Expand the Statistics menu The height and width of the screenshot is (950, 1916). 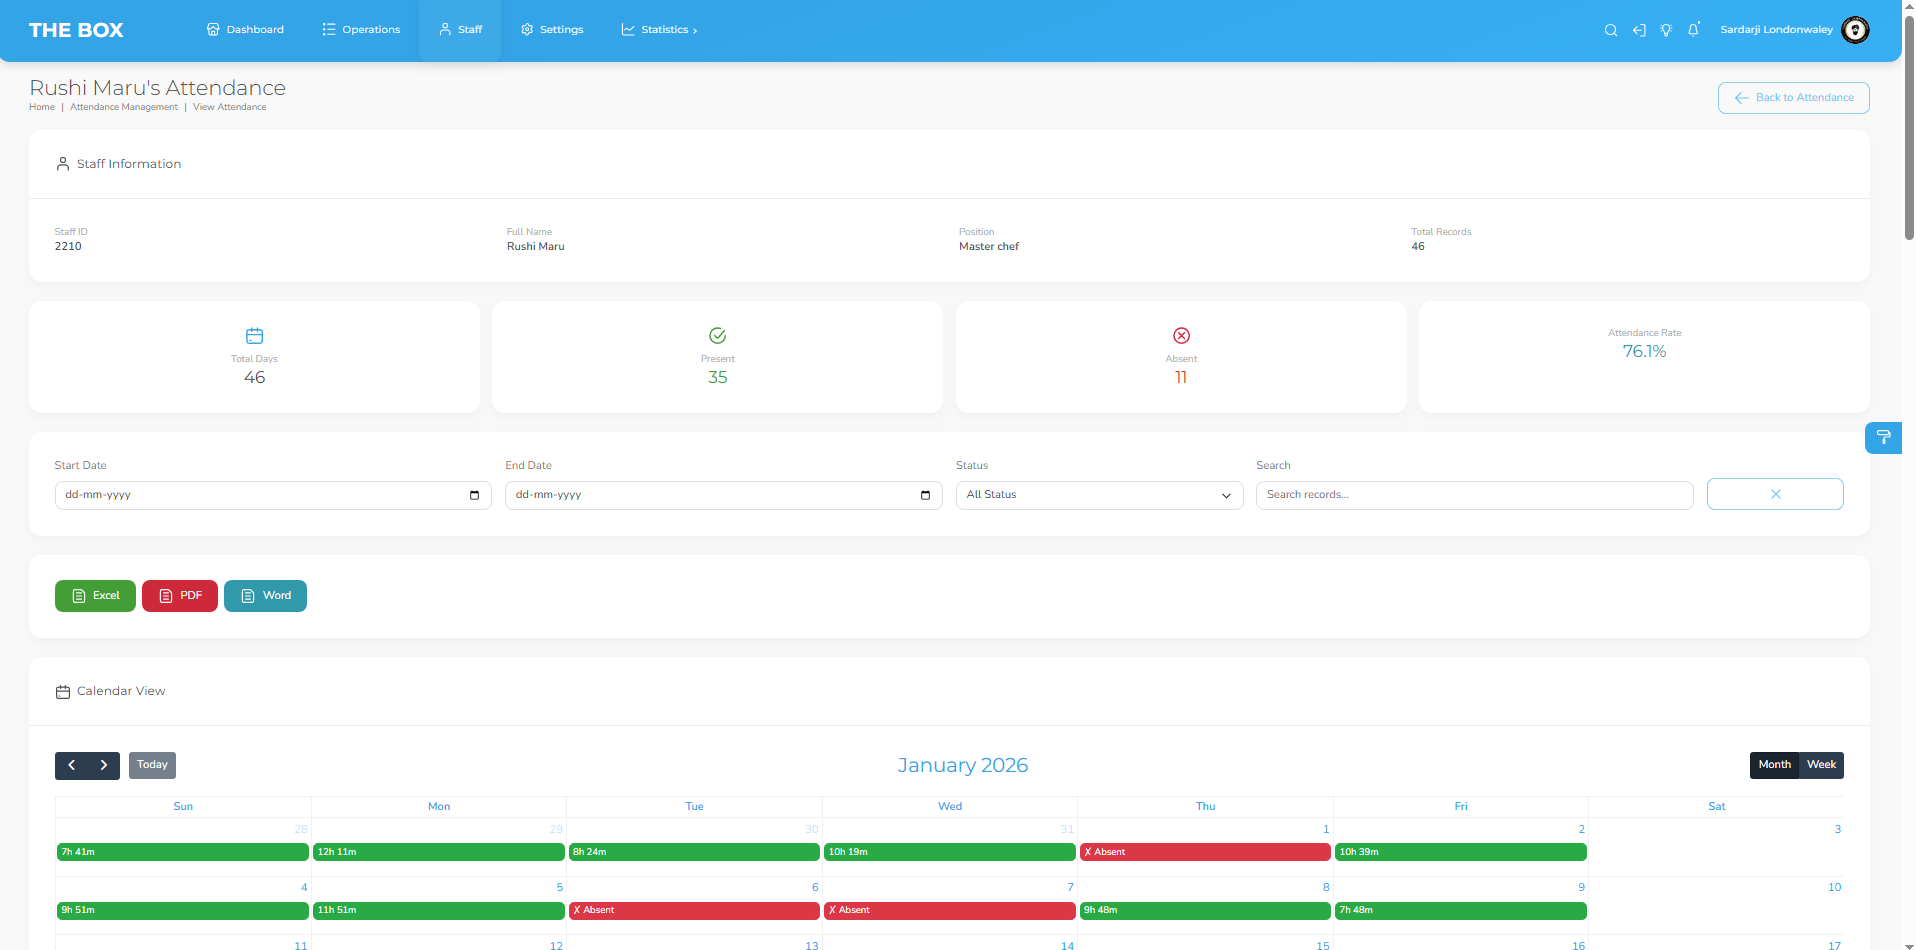660,30
